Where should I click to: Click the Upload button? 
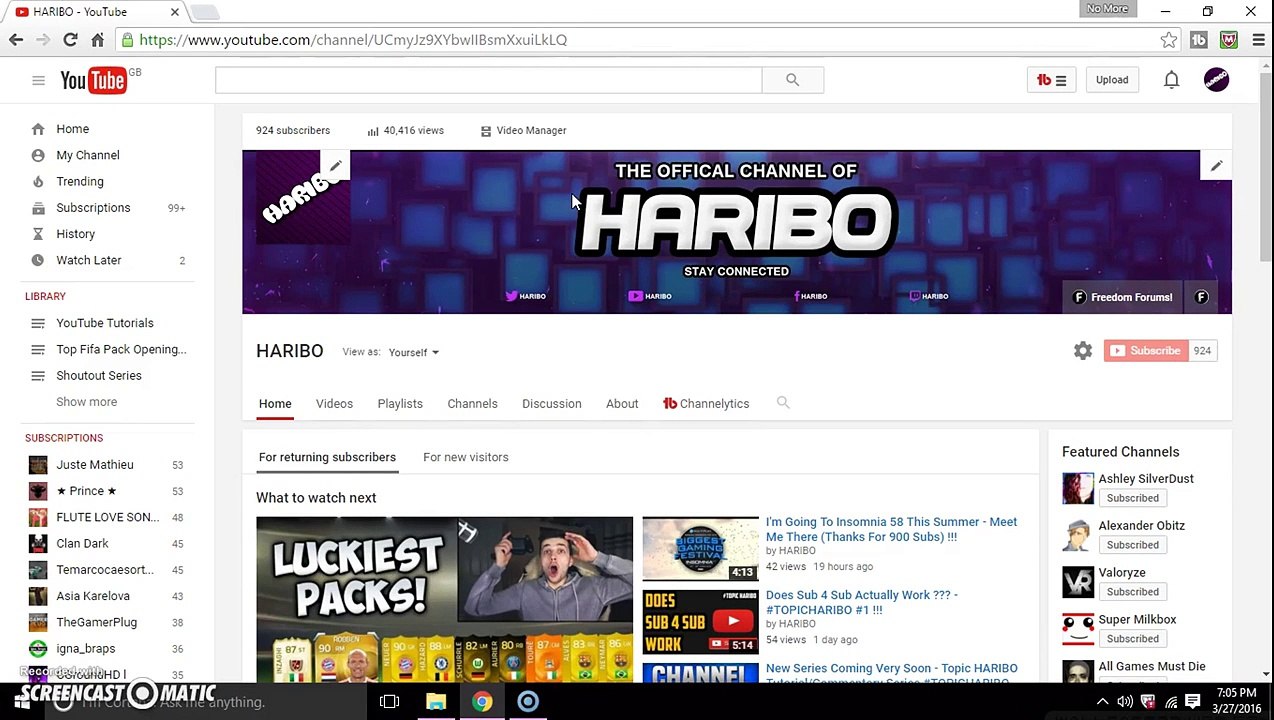[1112, 80]
